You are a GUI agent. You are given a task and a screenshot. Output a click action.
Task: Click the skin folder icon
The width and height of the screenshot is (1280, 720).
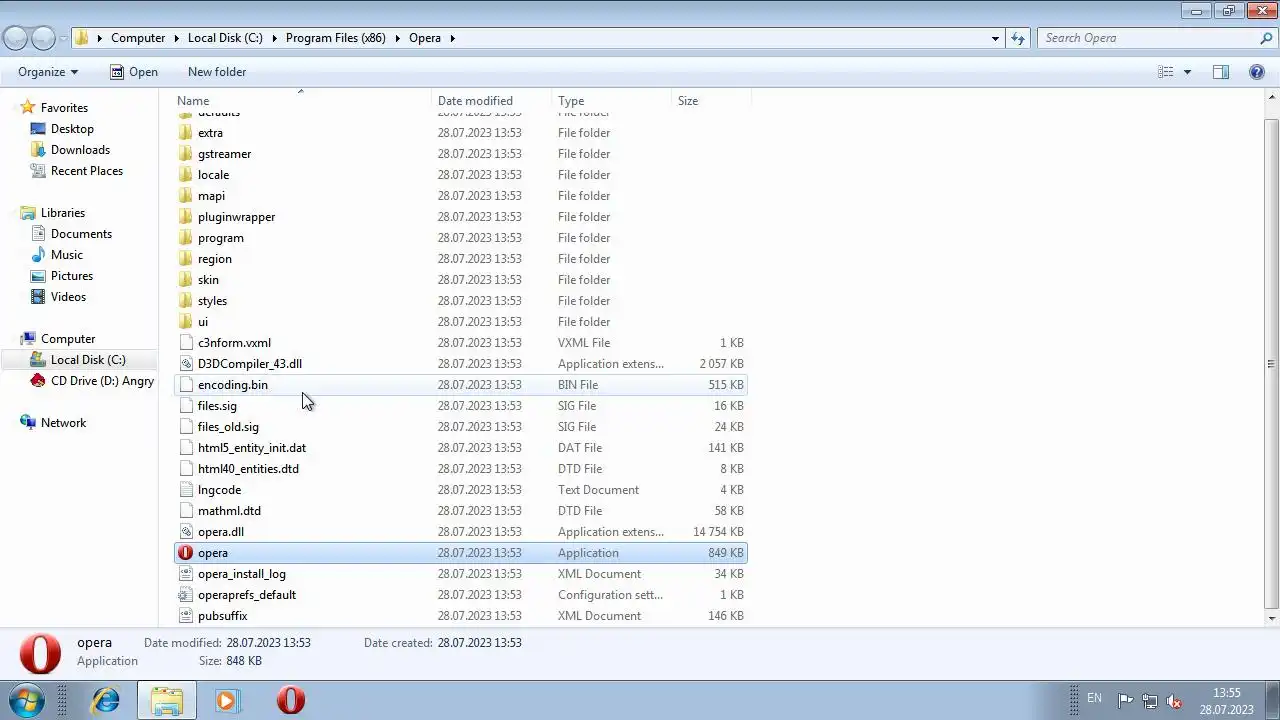(x=185, y=280)
